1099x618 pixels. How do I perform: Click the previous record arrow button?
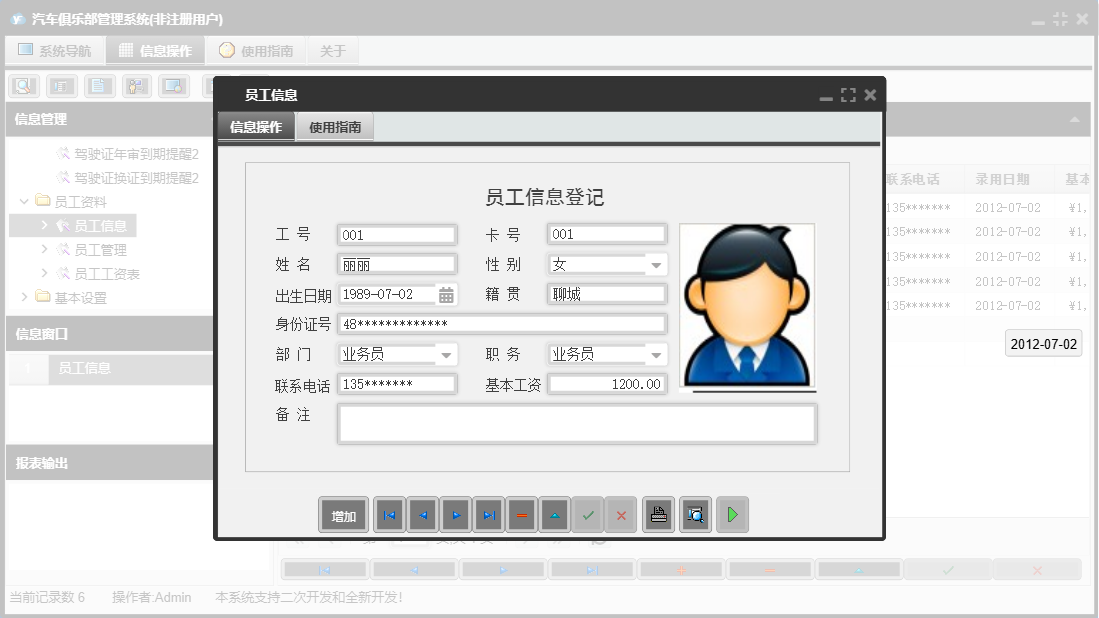[423, 515]
